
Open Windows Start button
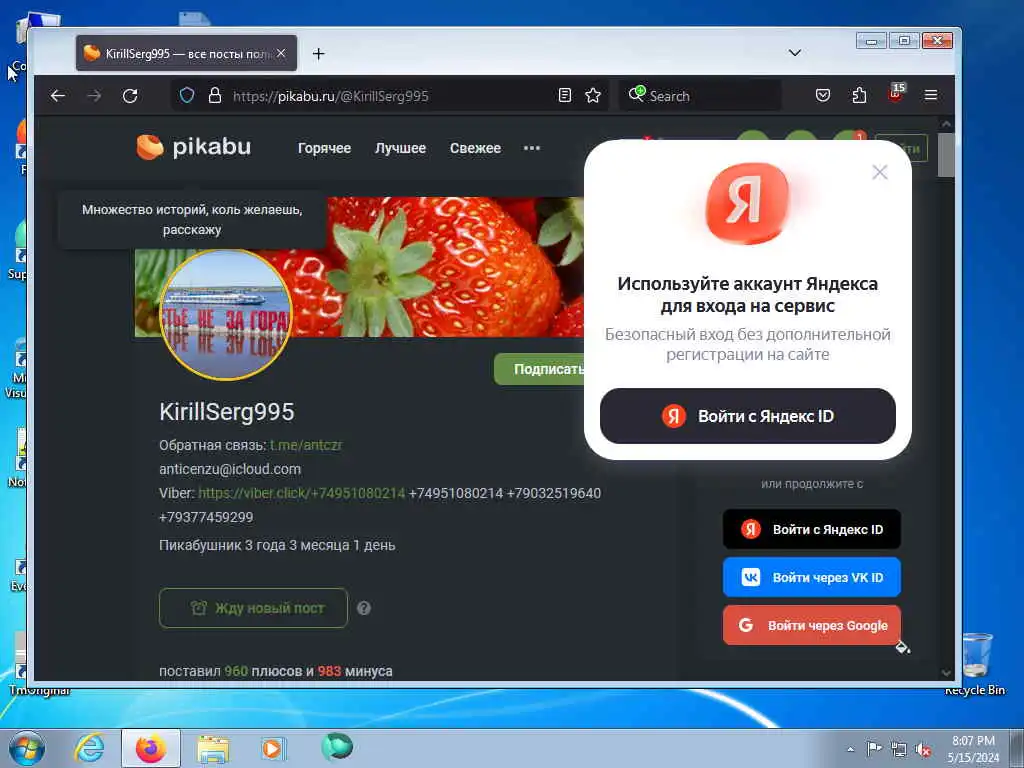(26, 748)
